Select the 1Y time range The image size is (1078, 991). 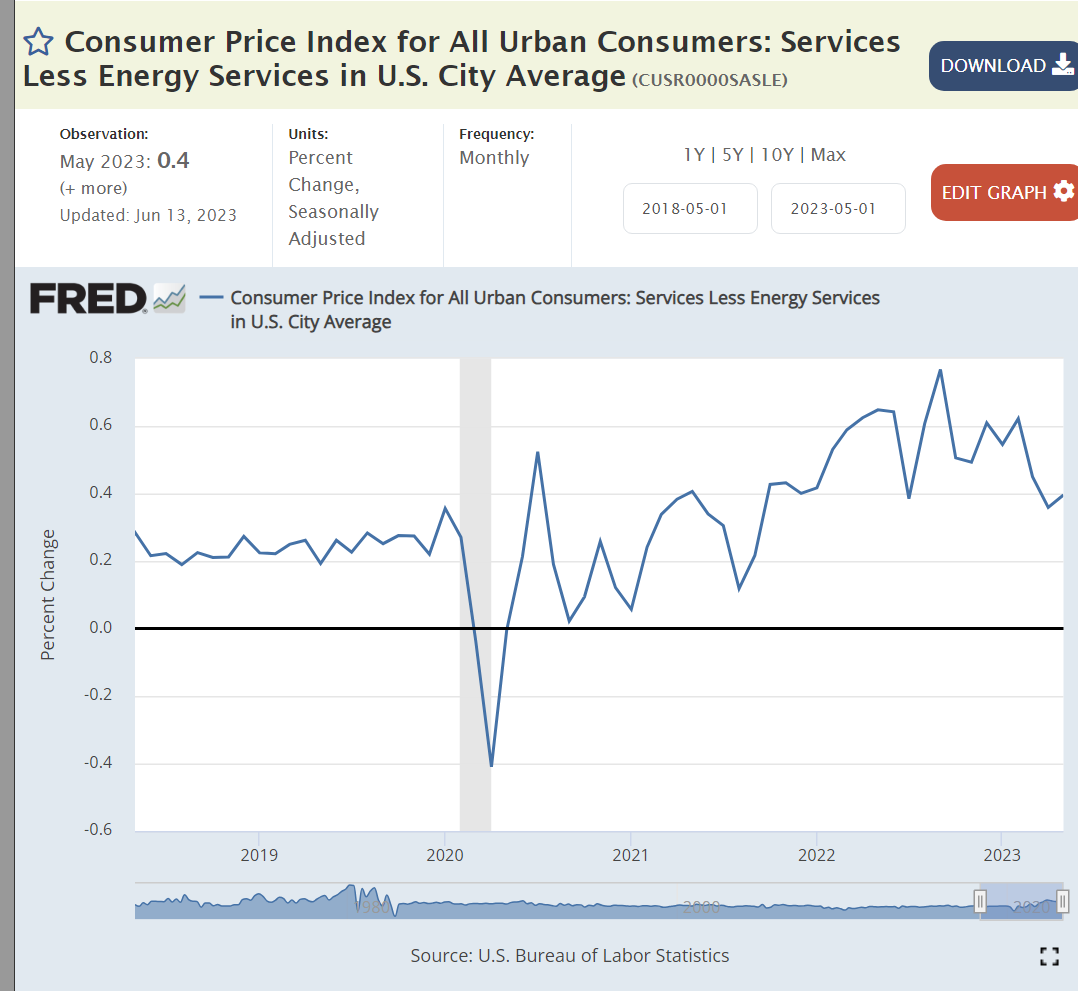[693, 155]
